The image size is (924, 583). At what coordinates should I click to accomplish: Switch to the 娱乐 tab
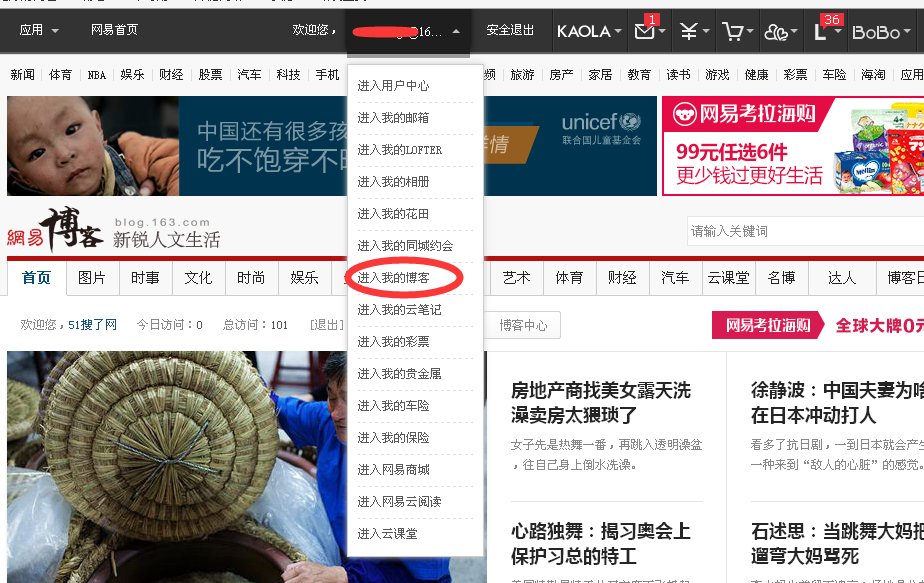[x=304, y=279]
